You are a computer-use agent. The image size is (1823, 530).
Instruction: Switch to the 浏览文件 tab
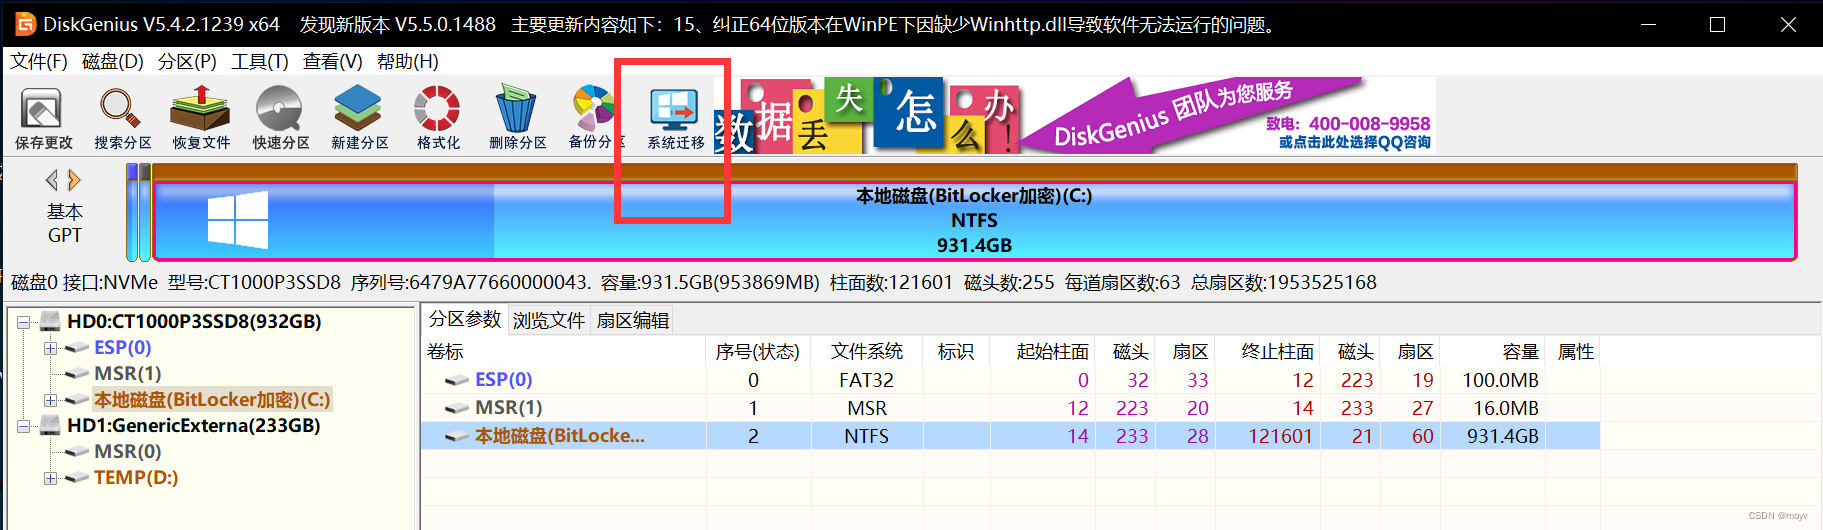[x=549, y=320]
